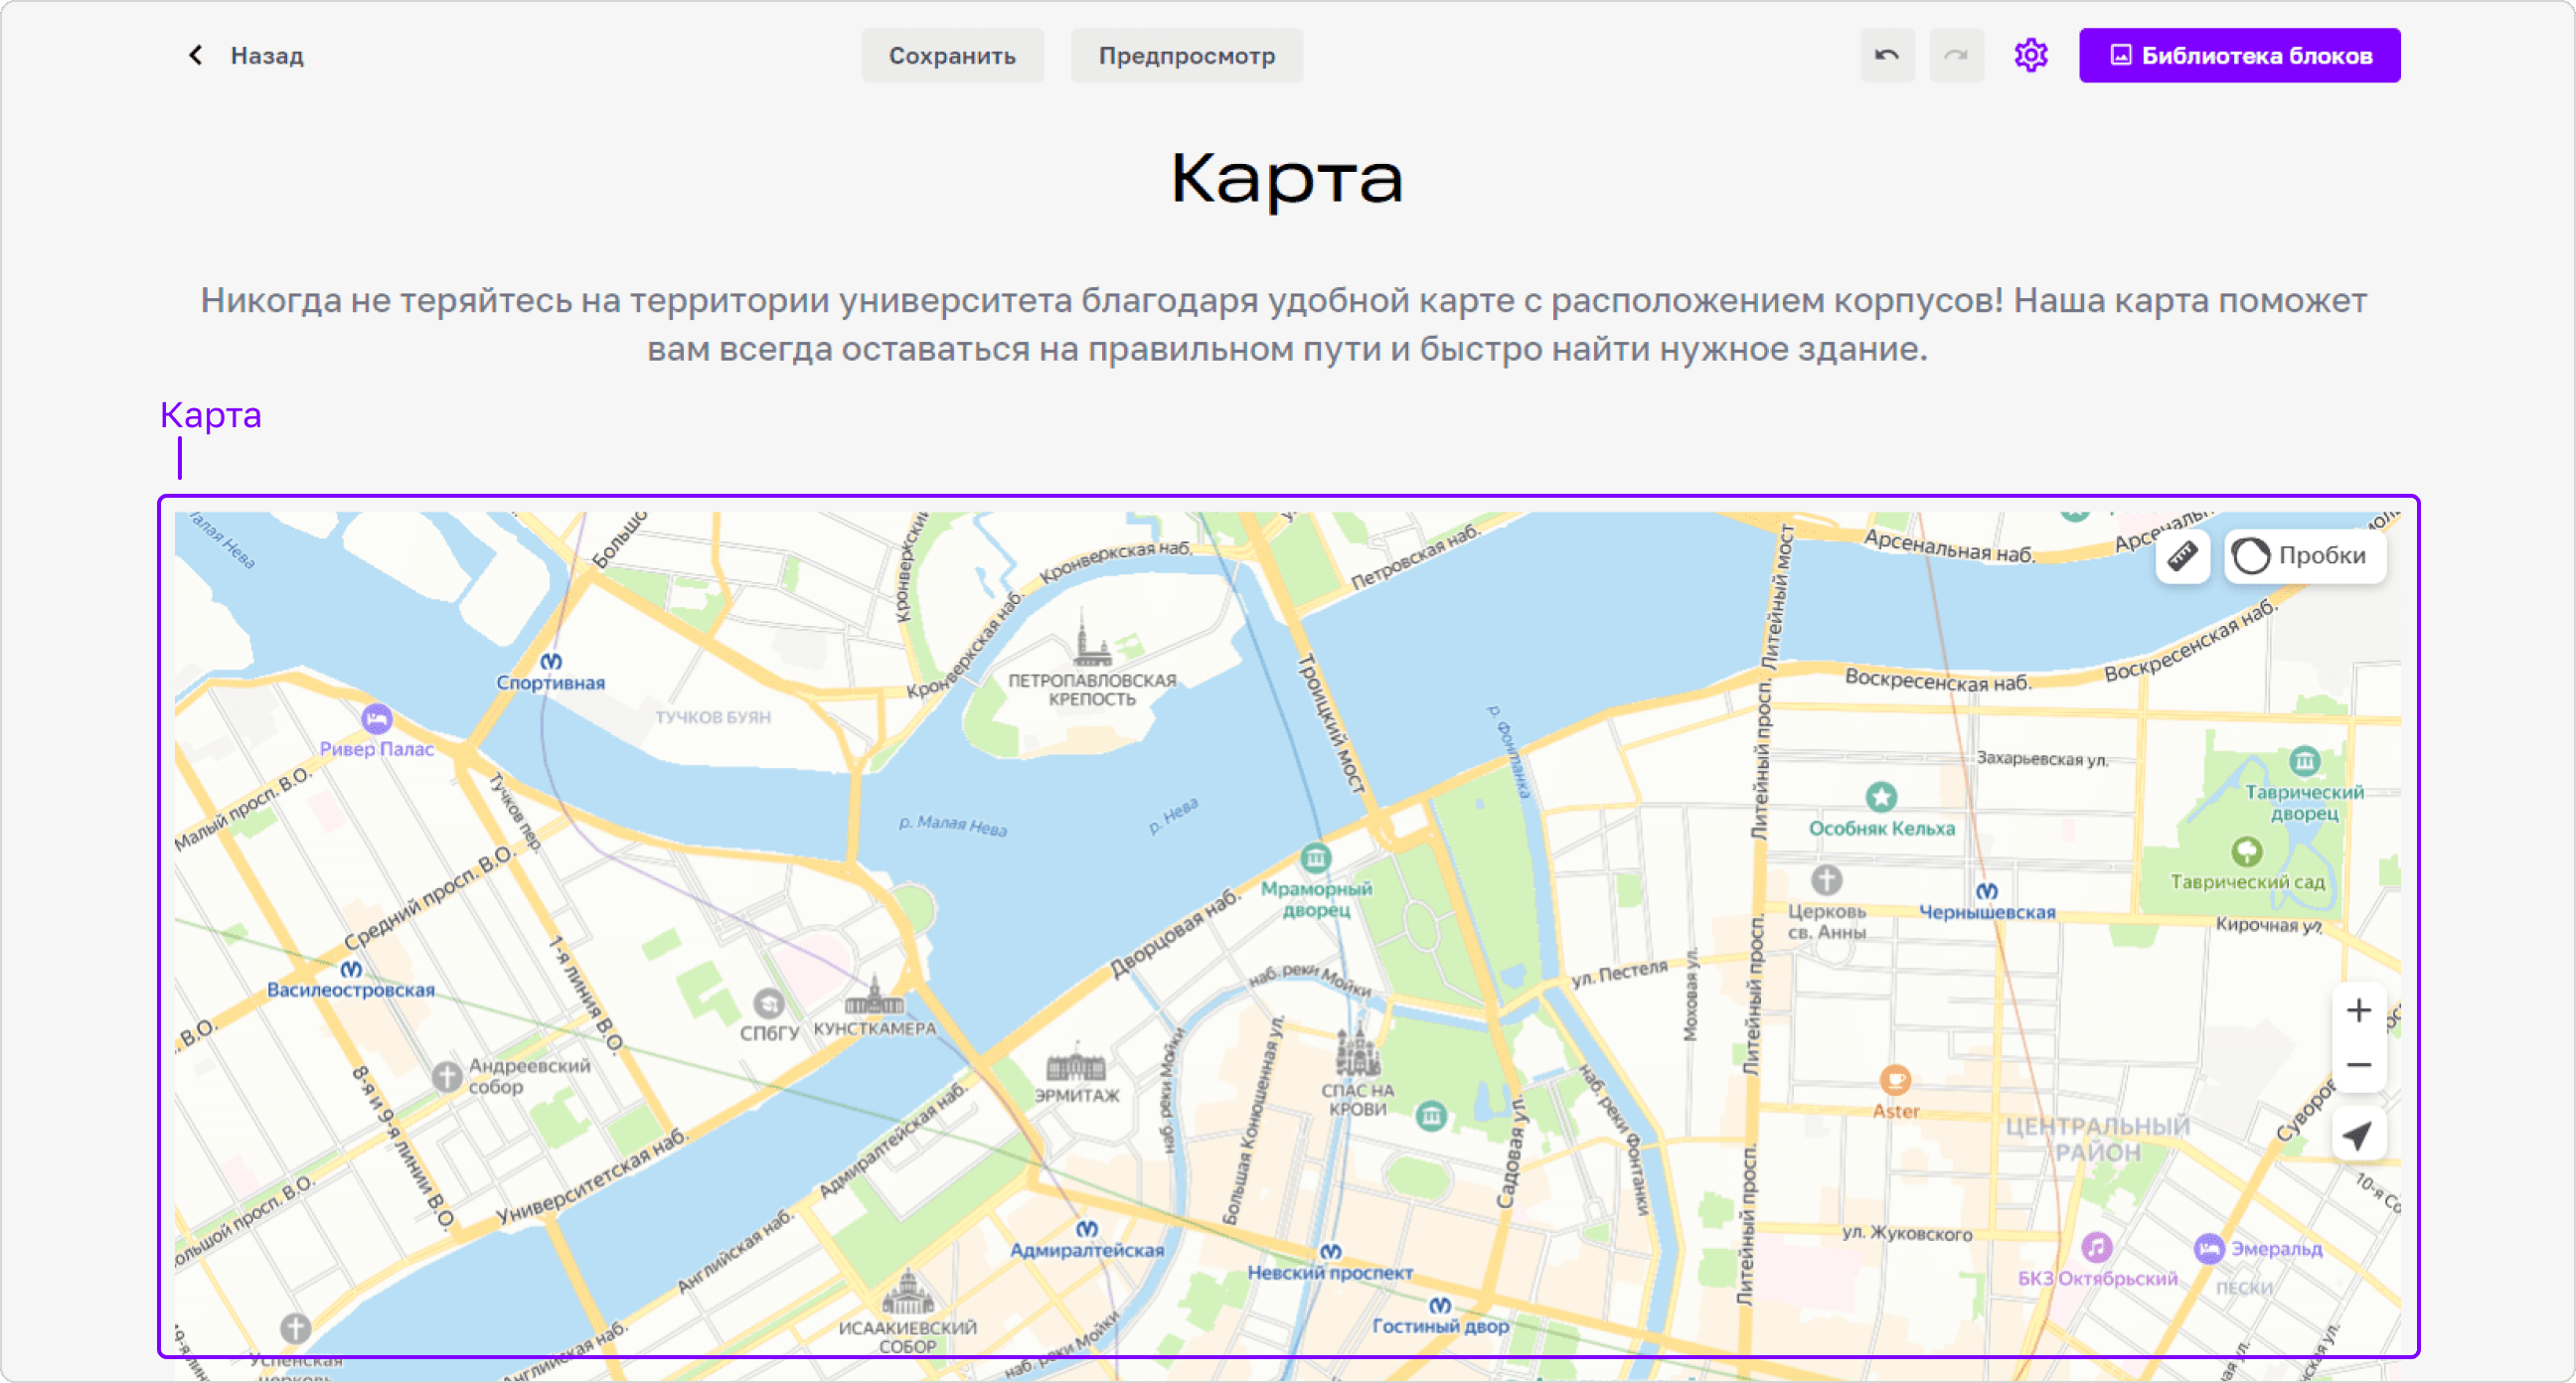
Task: Zoom in the map with plus
Action: [x=2358, y=1010]
